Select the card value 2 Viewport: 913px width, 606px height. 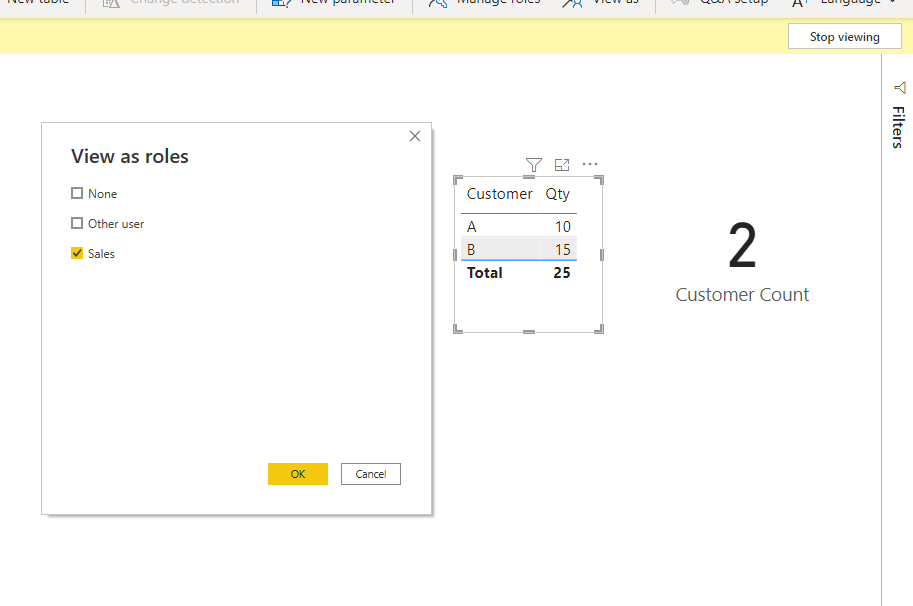742,246
